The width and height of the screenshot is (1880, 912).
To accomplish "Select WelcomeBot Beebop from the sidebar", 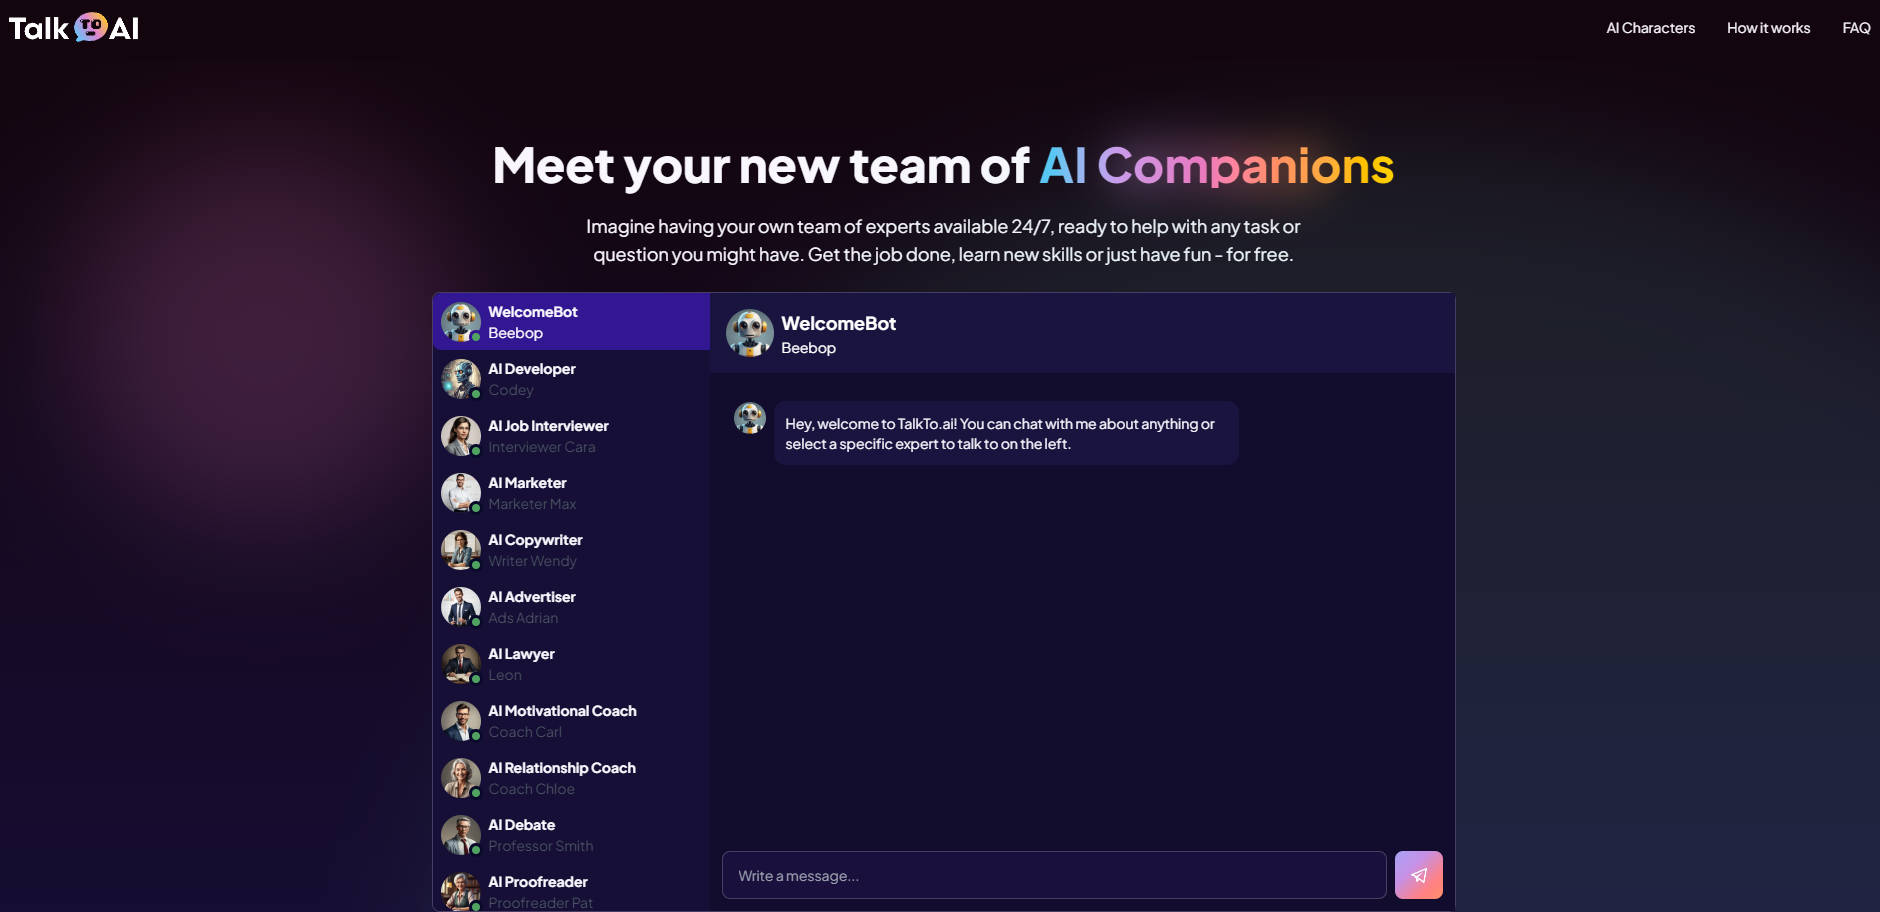I will (x=570, y=321).
